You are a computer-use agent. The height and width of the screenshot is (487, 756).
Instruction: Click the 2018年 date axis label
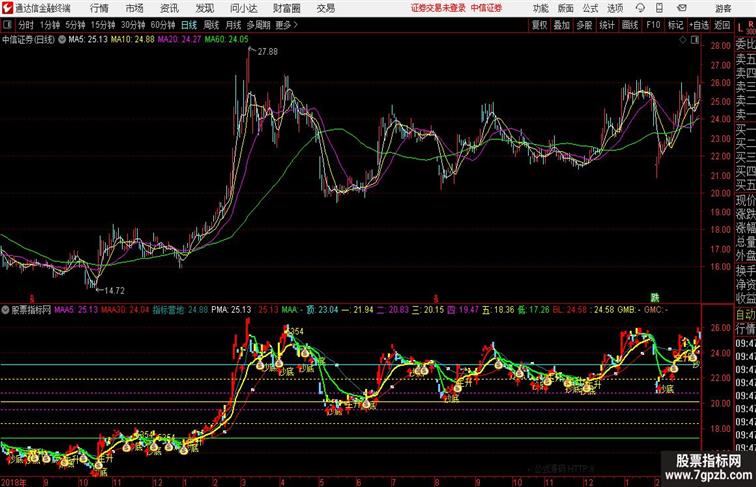click(14, 482)
